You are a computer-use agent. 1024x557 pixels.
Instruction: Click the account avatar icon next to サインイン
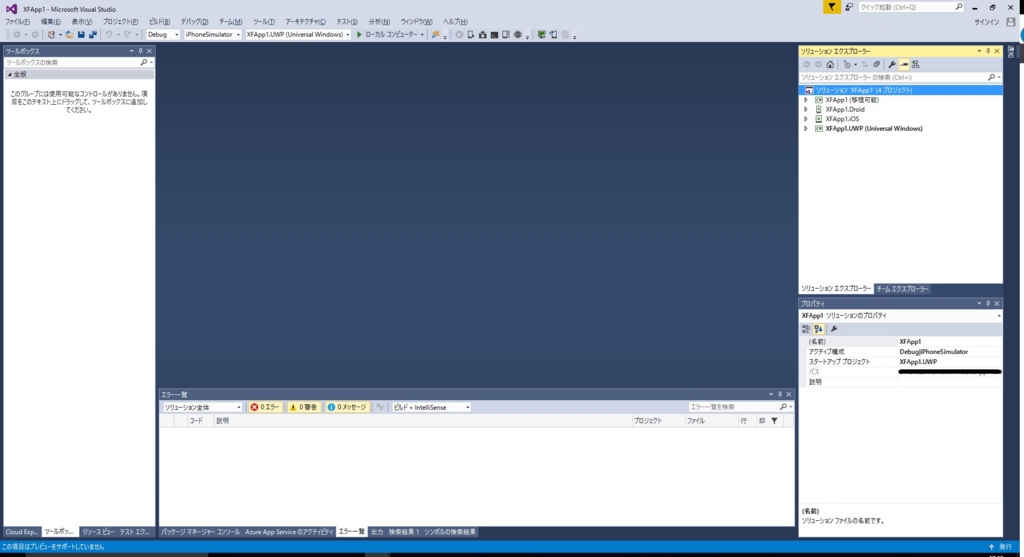[1011, 22]
